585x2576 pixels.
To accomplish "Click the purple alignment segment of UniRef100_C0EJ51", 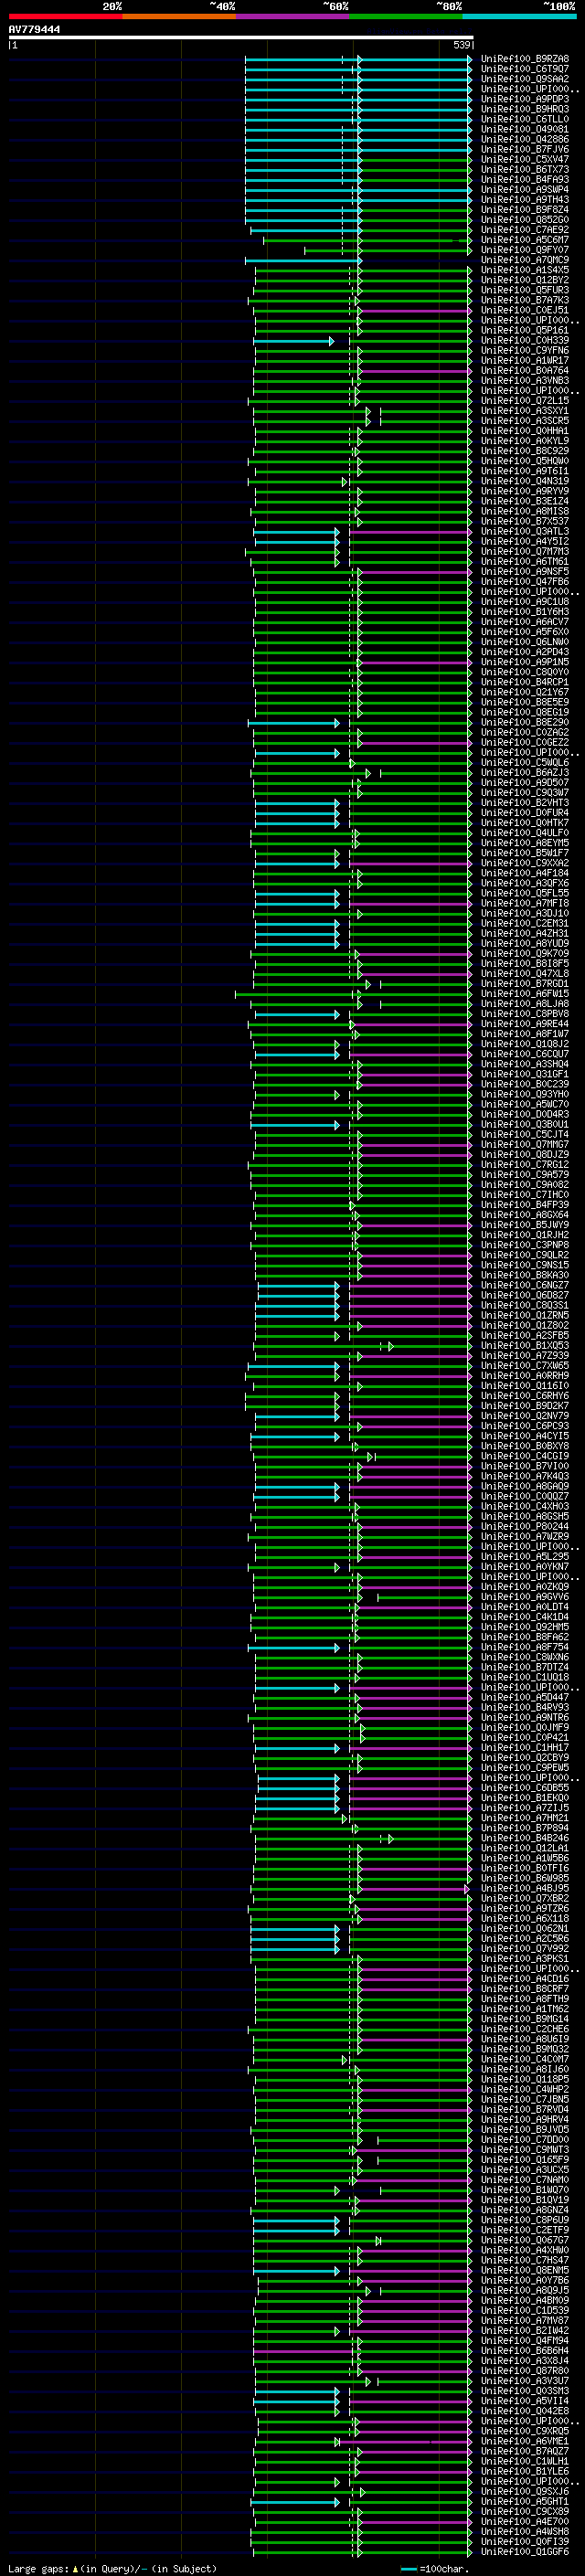I will [415, 311].
